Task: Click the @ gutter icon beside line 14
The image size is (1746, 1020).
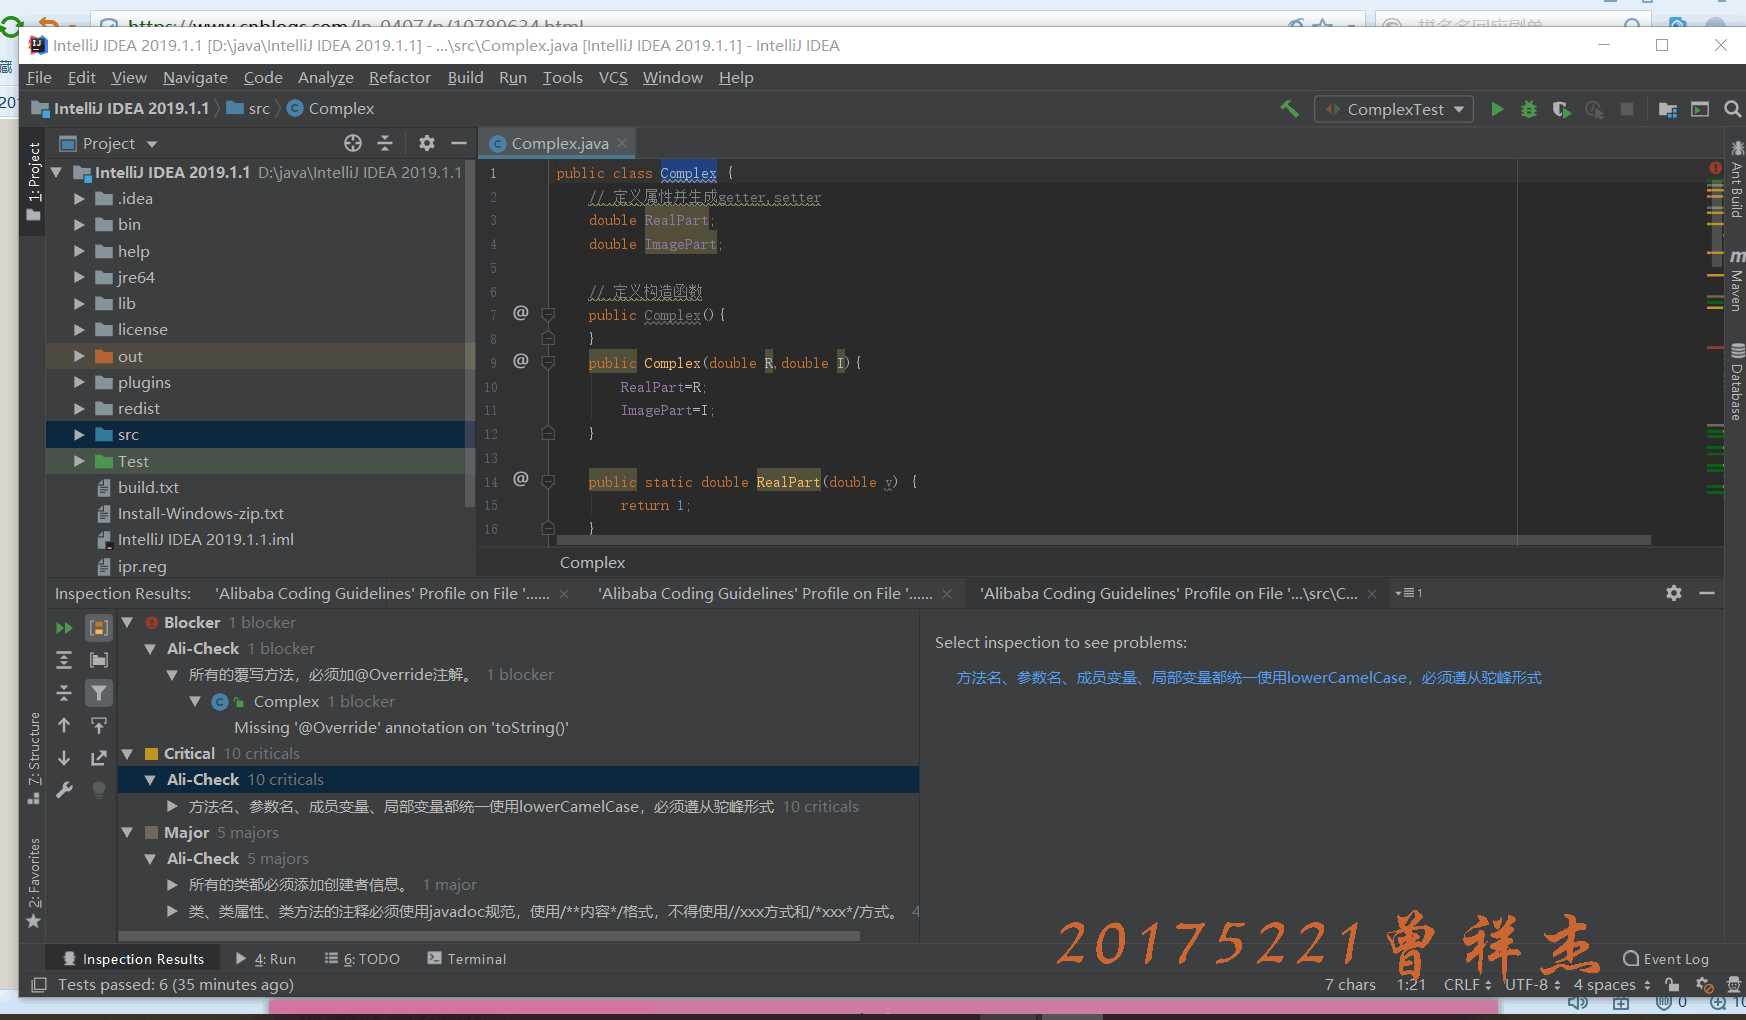Action: [x=521, y=479]
